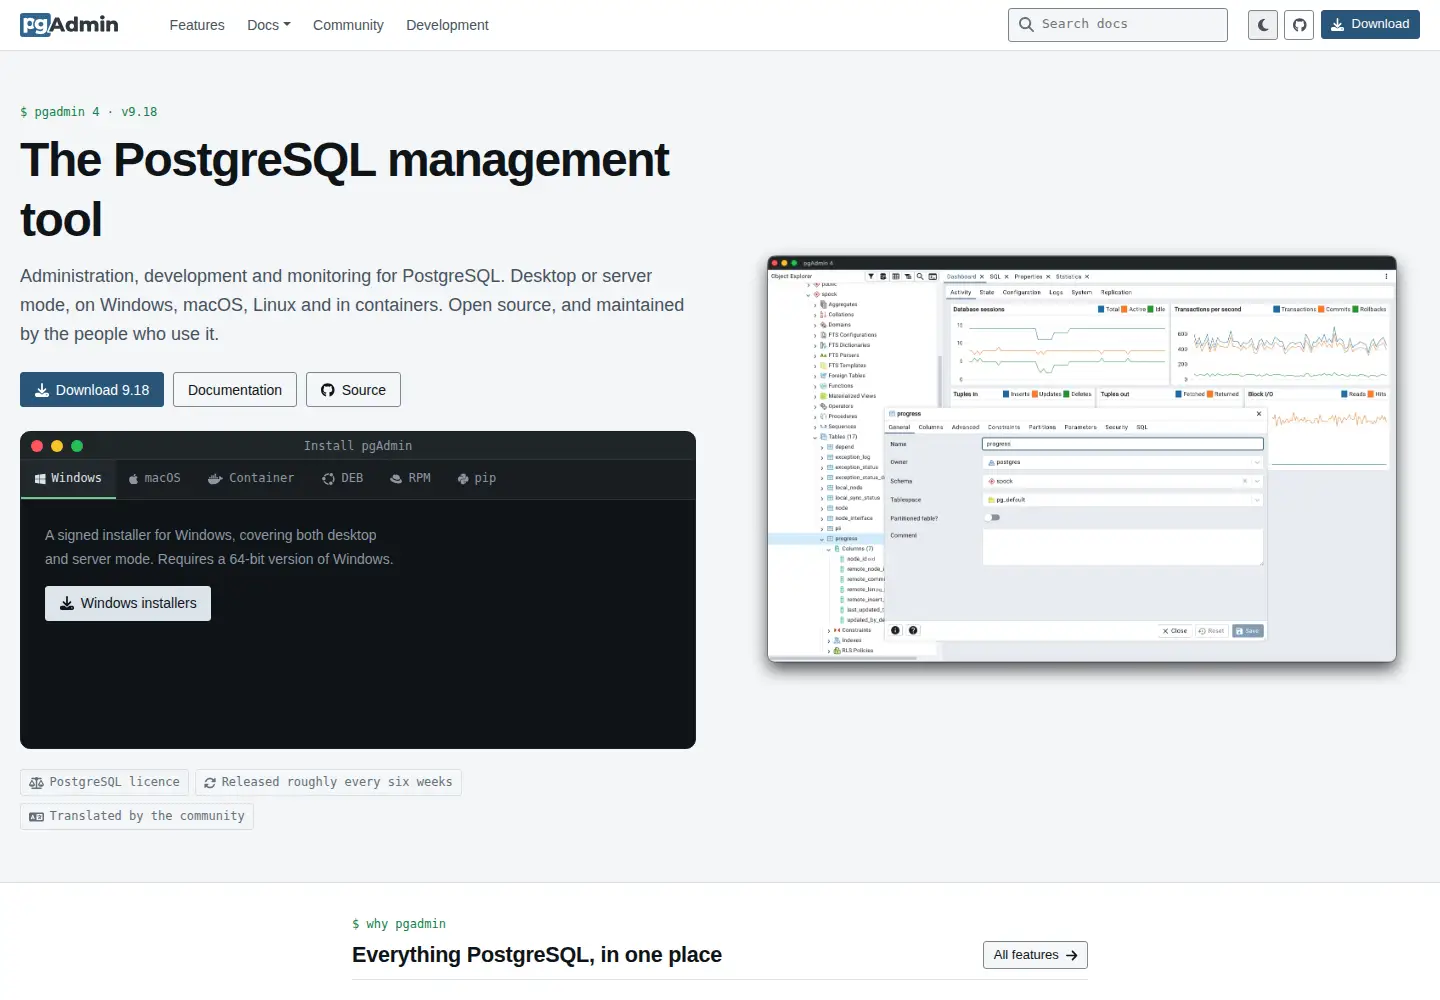Click the Debian swirl icon in DEB tab

[328, 479]
